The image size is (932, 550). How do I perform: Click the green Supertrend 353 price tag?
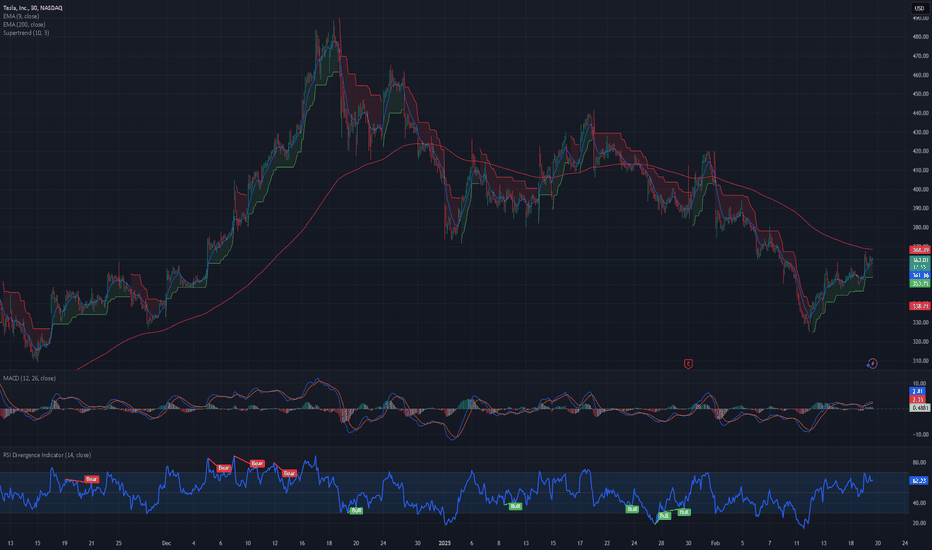pos(920,284)
